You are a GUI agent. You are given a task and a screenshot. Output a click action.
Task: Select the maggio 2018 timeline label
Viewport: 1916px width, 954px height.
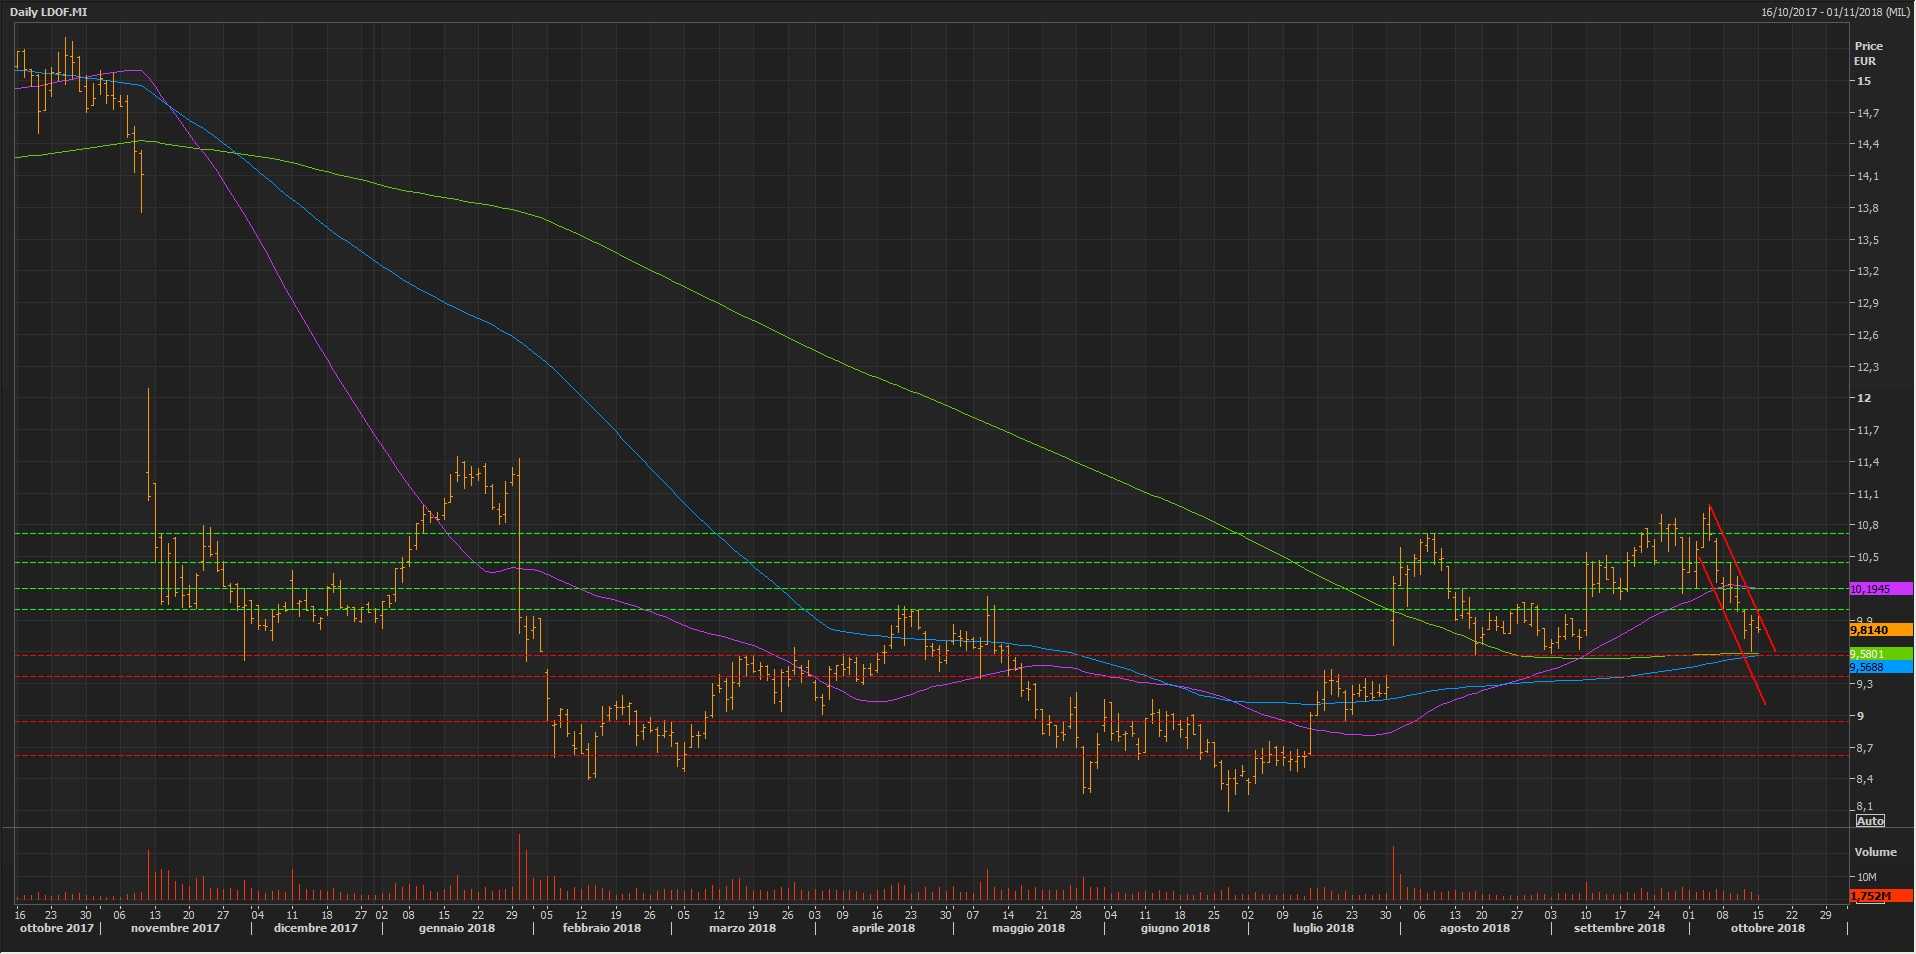pos(1028,928)
